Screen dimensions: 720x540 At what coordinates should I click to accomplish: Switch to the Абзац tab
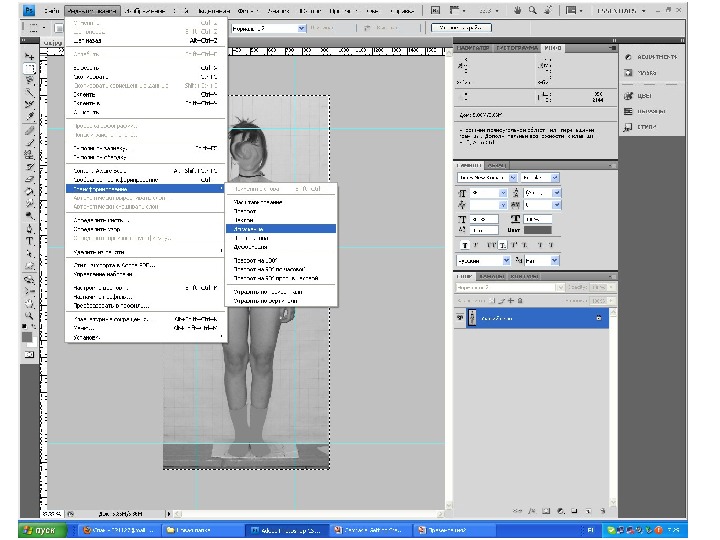coord(496,165)
